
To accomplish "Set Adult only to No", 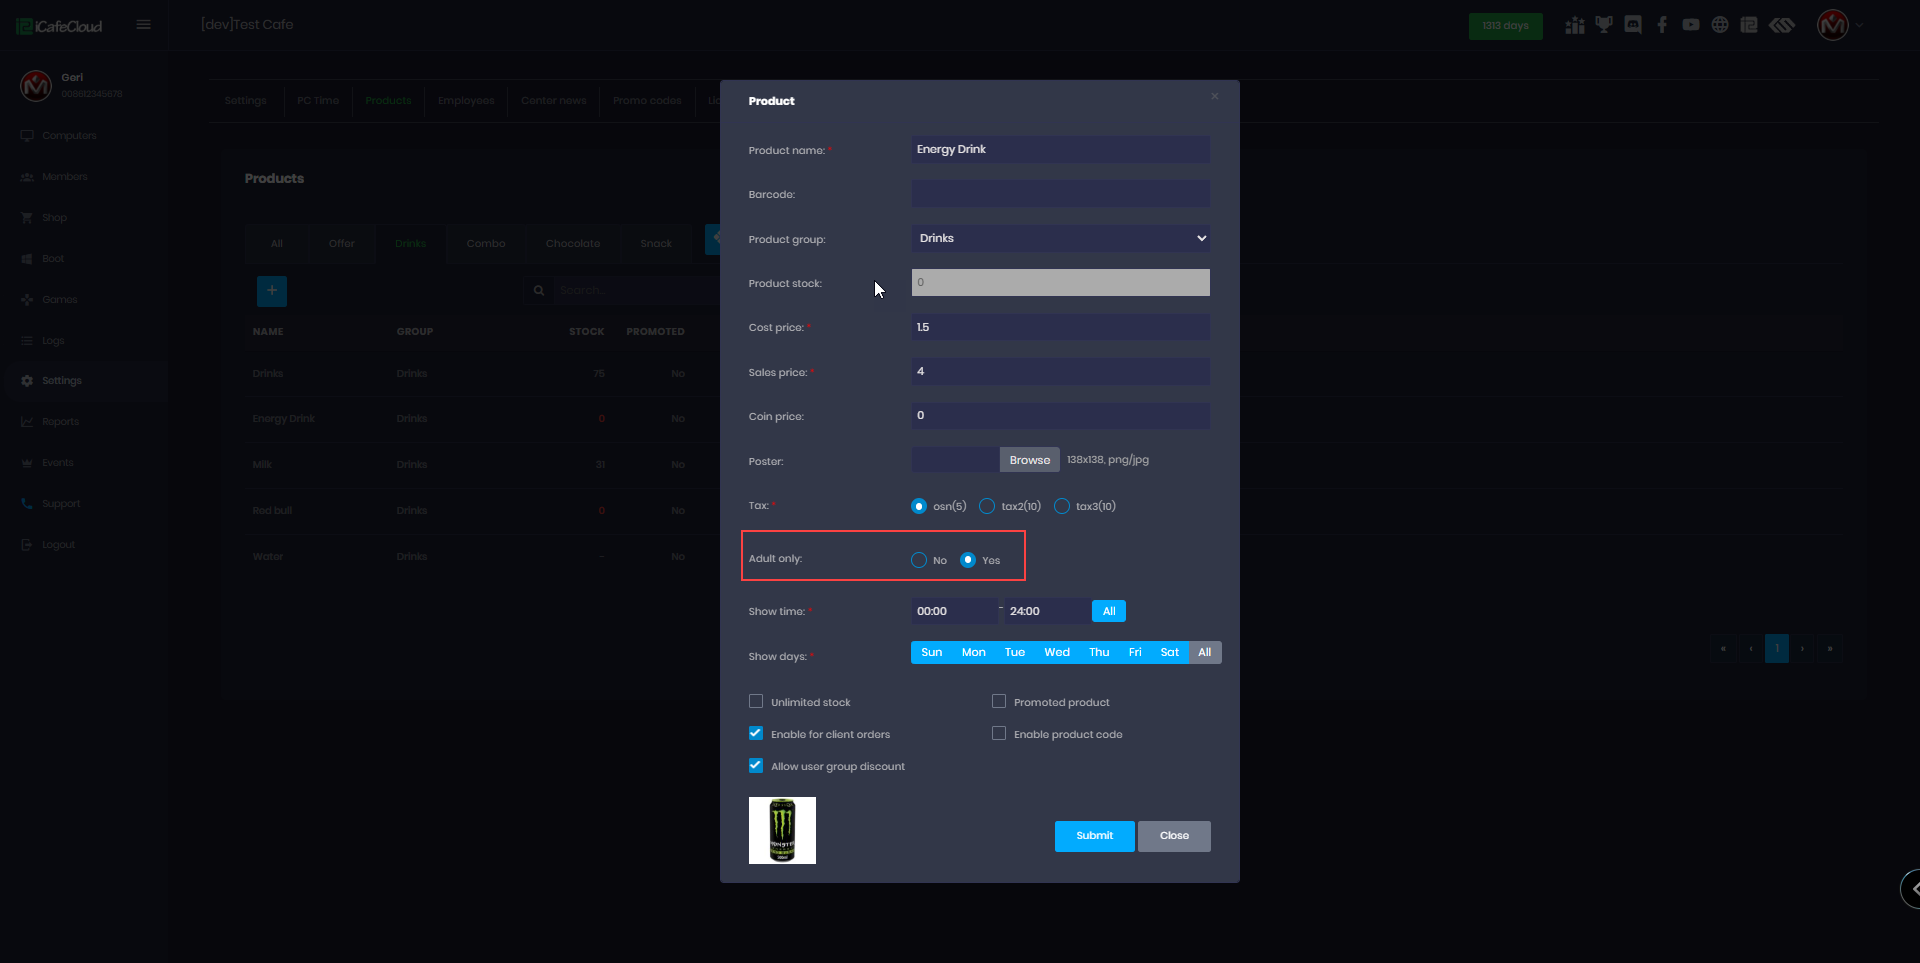I will 919,560.
